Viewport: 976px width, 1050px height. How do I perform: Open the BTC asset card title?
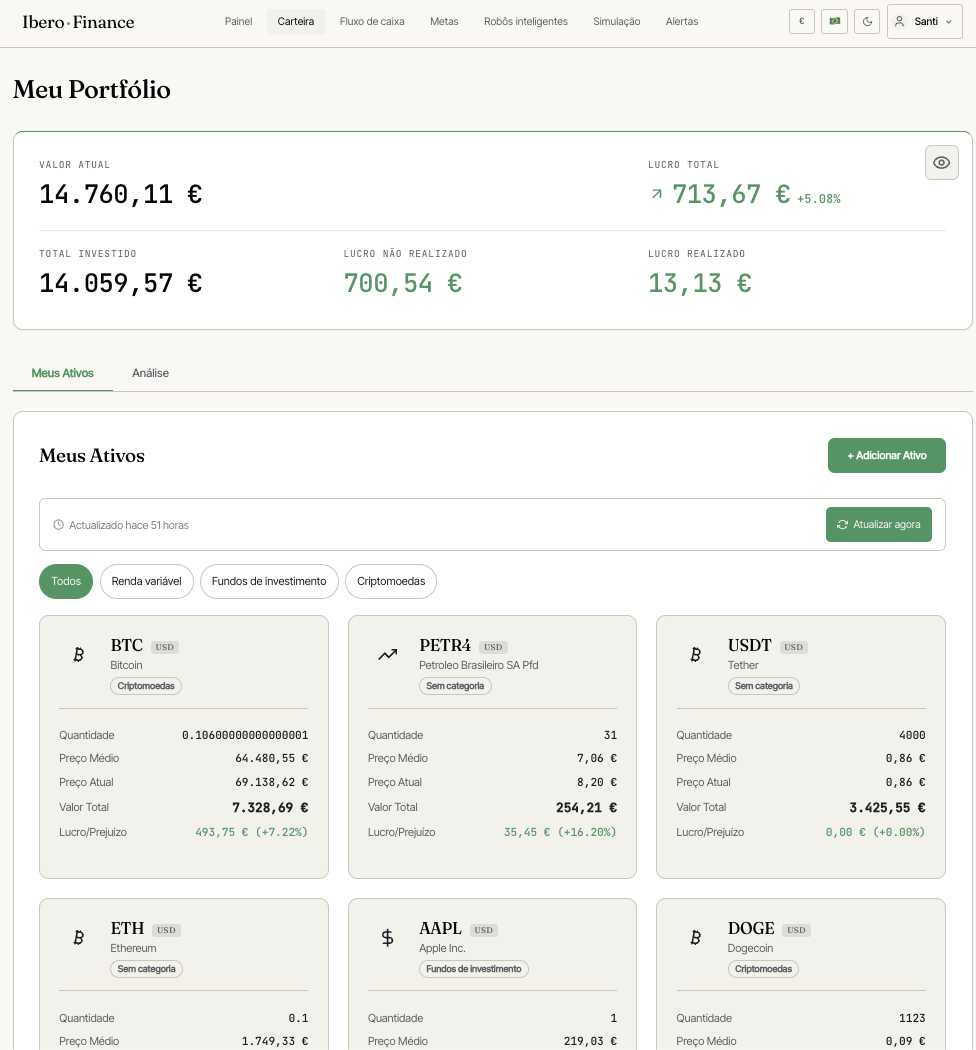click(127, 646)
